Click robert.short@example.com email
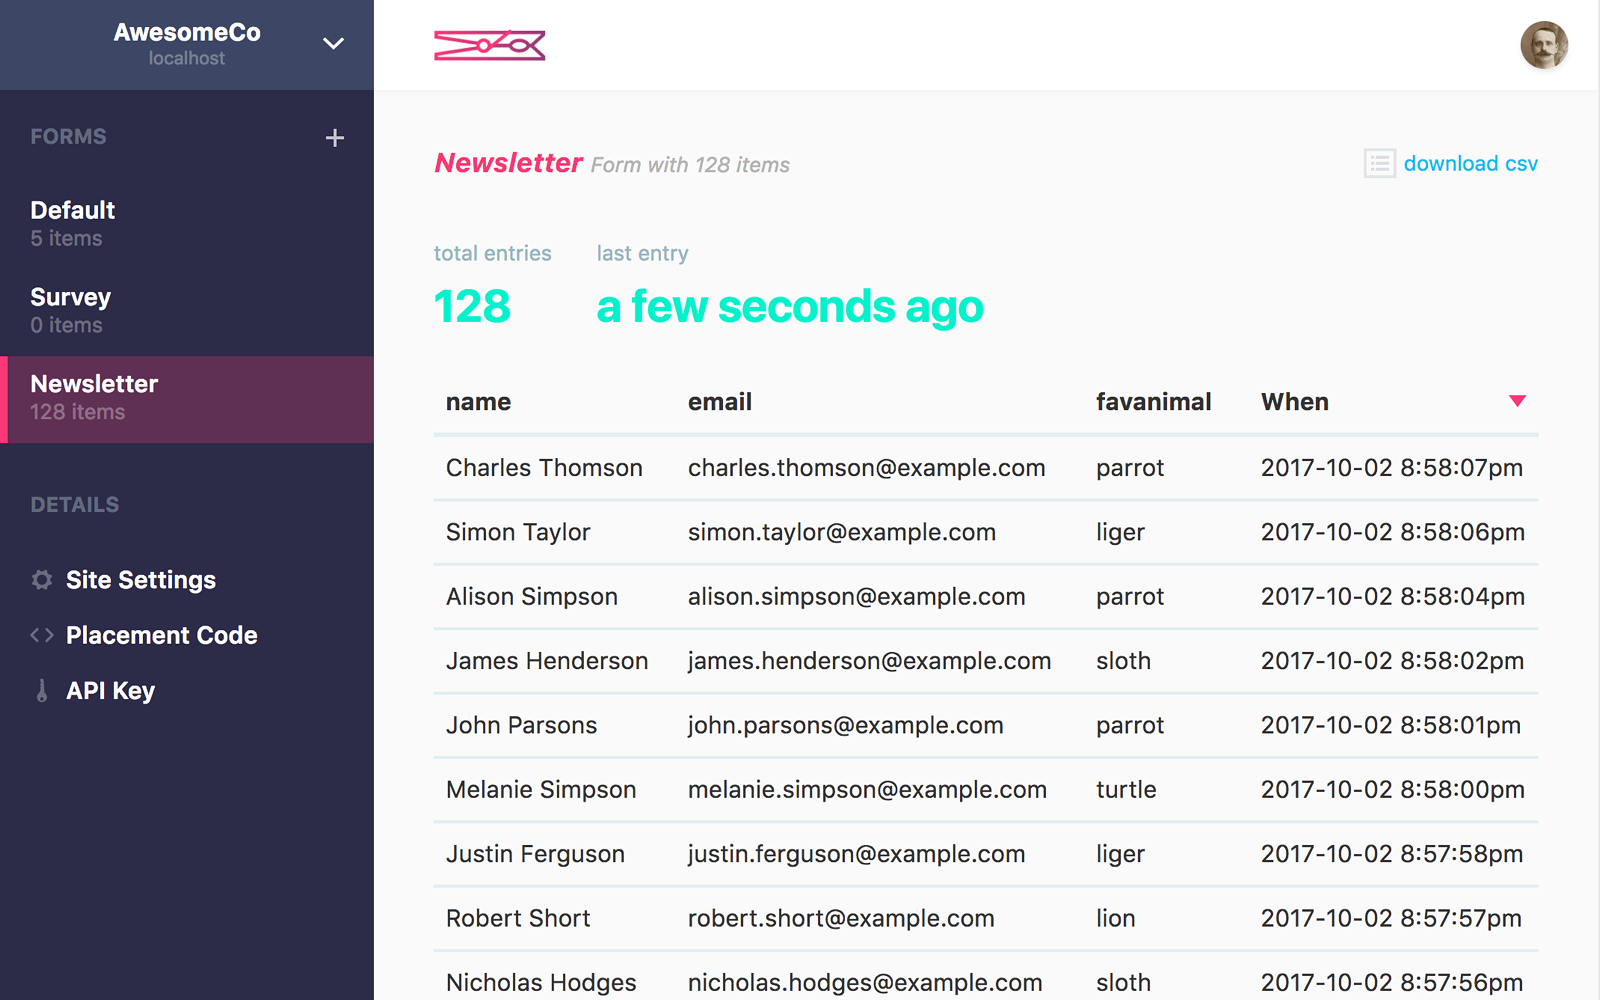Image resolution: width=1600 pixels, height=1000 pixels. 841,918
